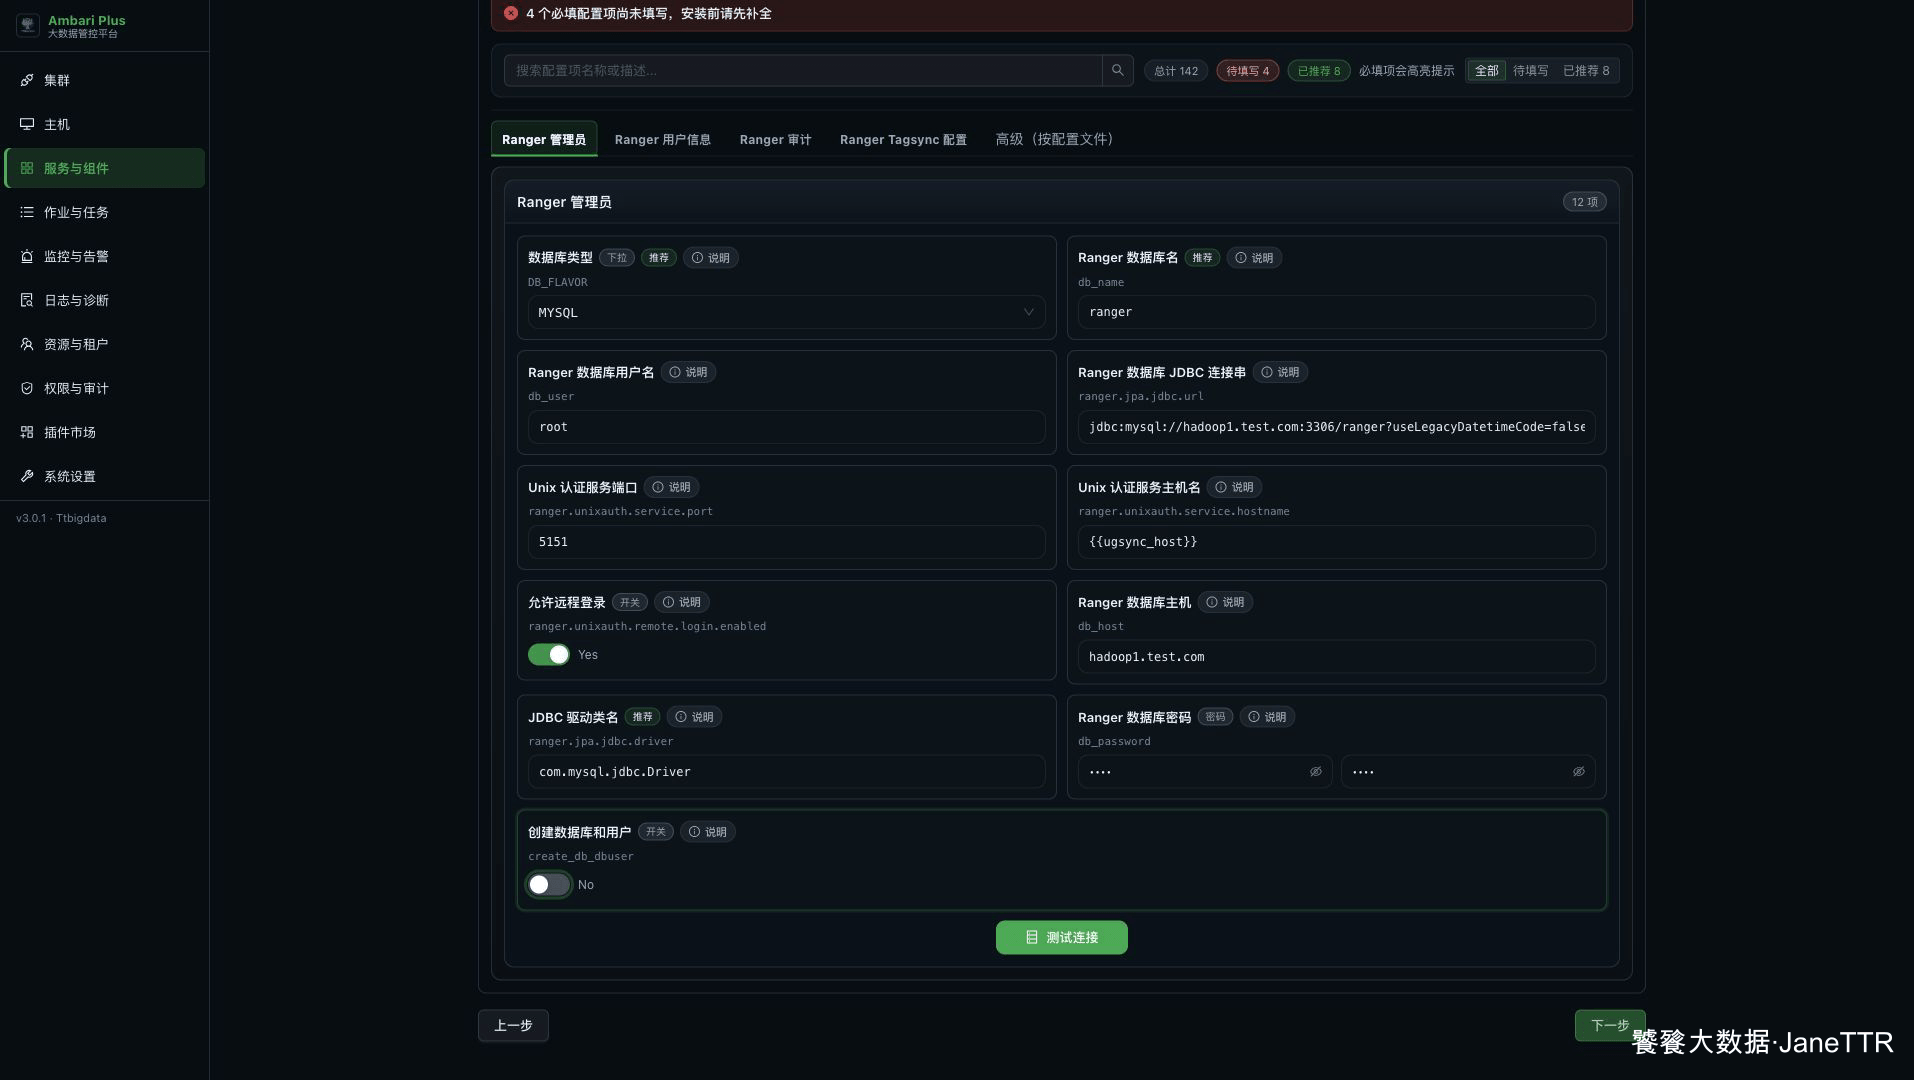Click the db_host field hadoop1.test.com
Viewport: 1914px width, 1080px height.
[1336, 657]
